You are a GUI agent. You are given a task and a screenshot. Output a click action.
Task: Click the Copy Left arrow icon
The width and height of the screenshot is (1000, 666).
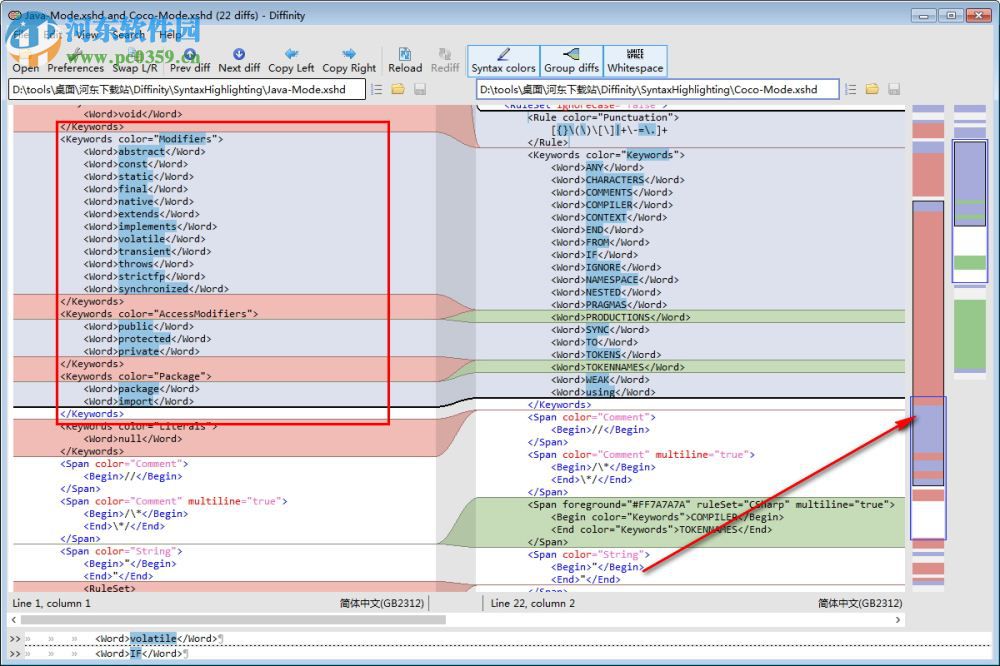tap(291, 55)
